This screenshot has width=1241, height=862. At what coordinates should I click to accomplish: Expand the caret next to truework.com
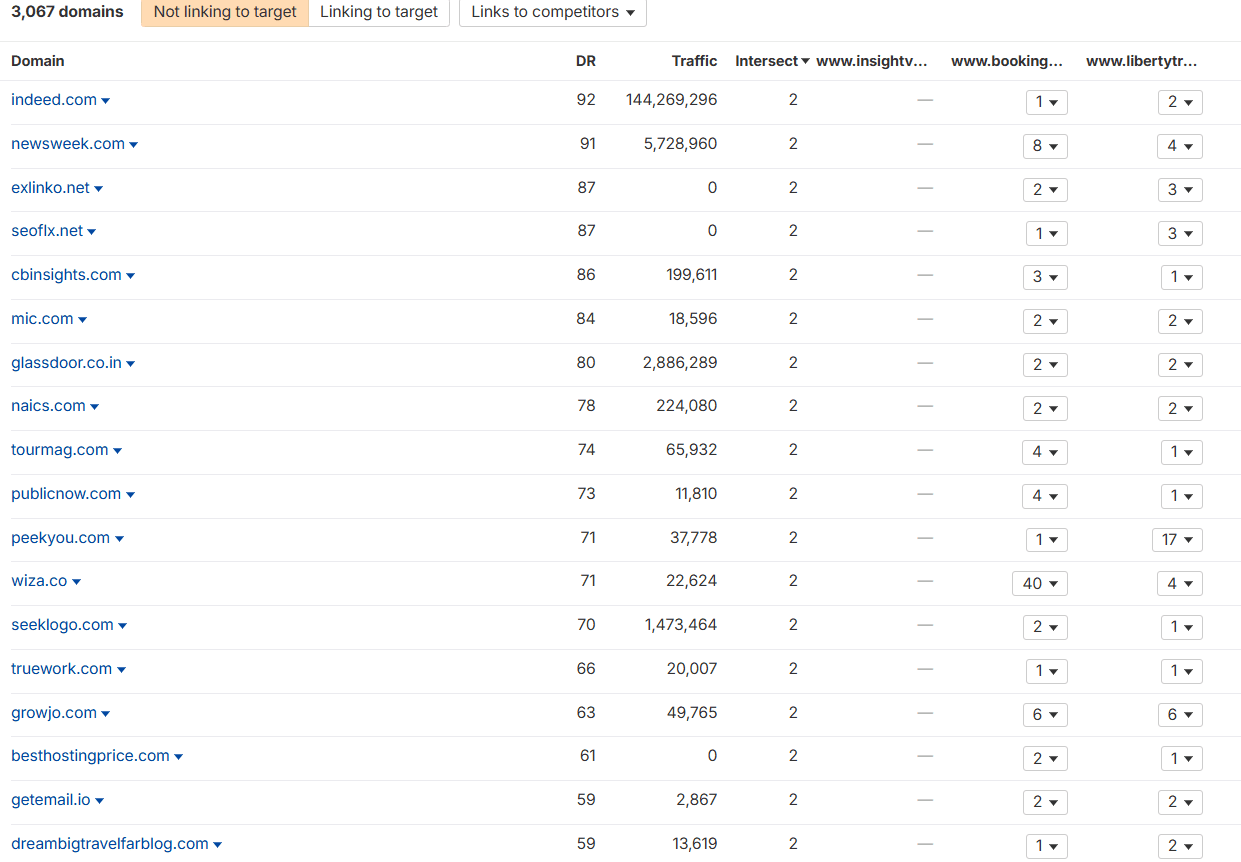click(121, 670)
